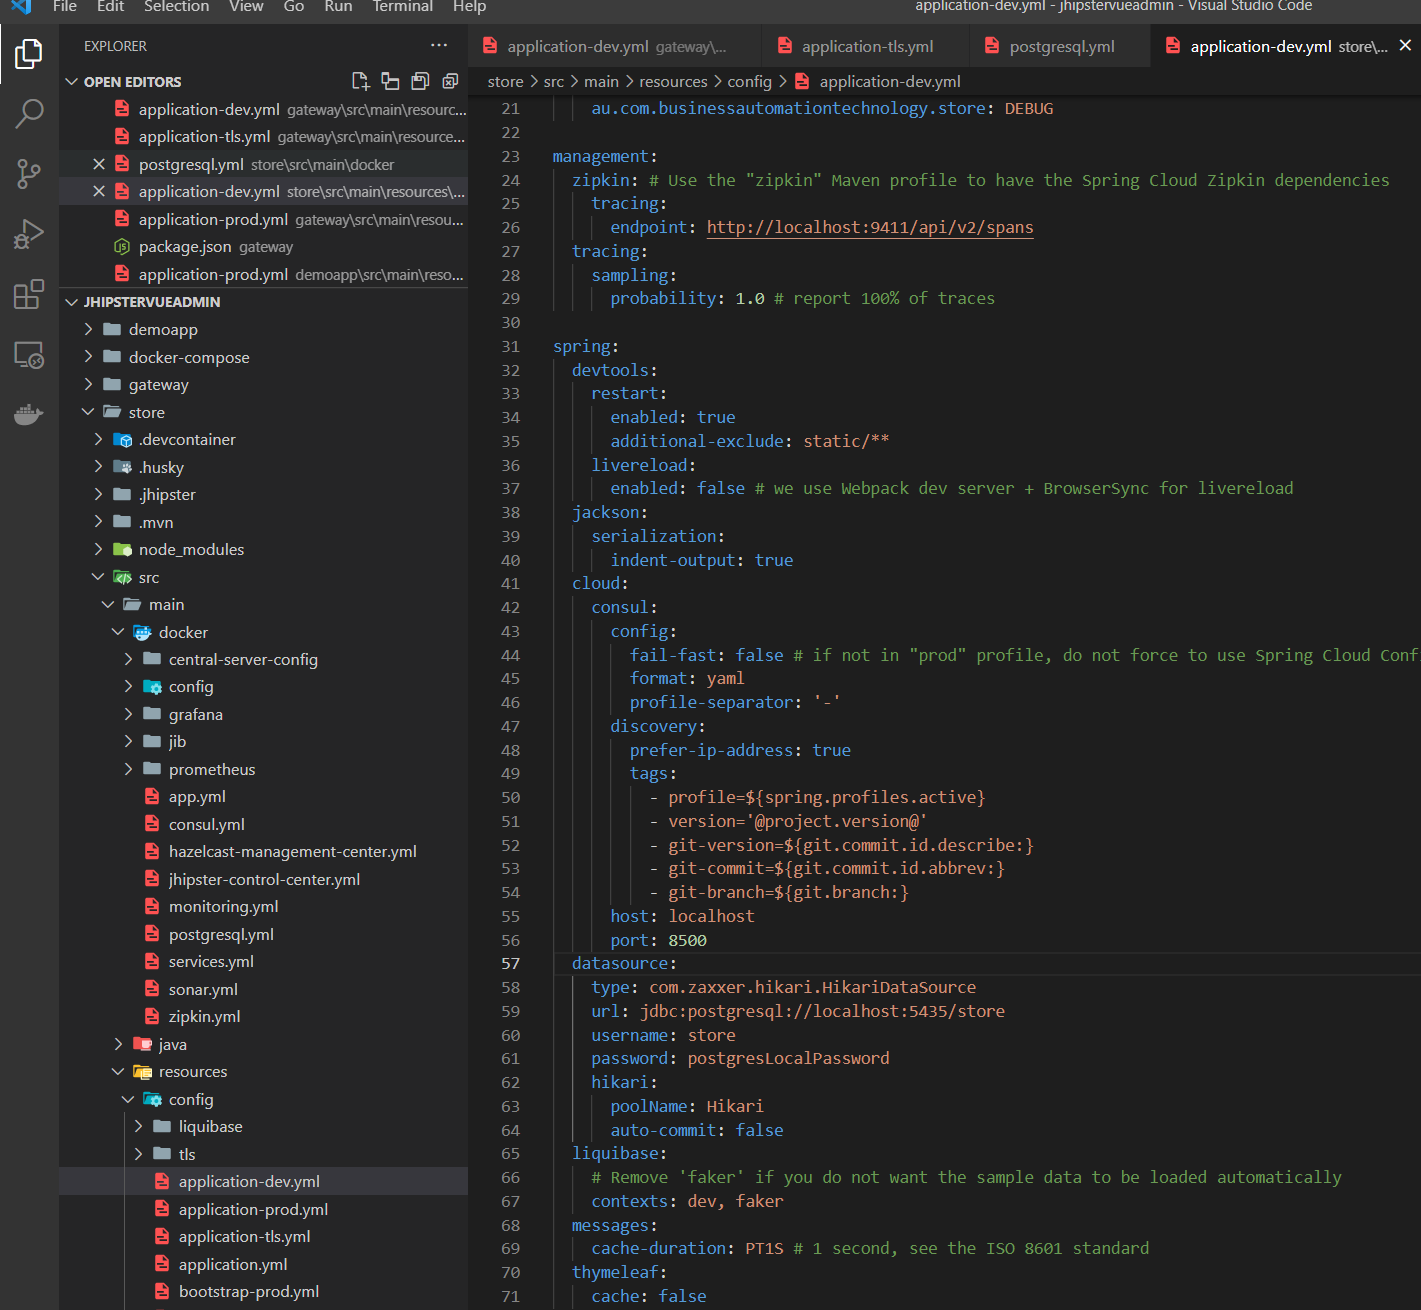Select application-prod.yml demoapp in Open Editors
Screen dimensions: 1421x1310
point(264,274)
